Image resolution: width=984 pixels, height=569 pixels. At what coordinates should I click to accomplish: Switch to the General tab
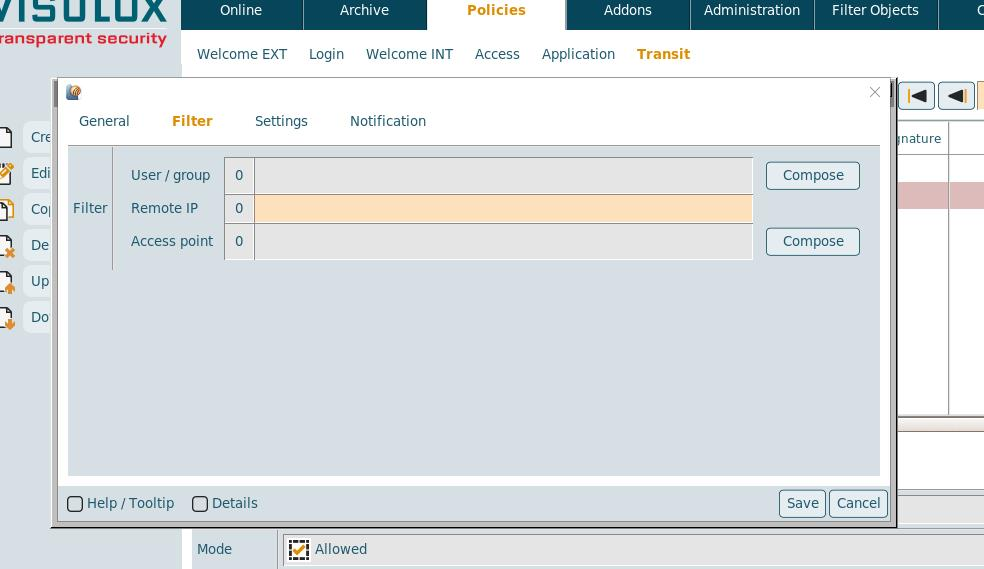coord(104,121)
